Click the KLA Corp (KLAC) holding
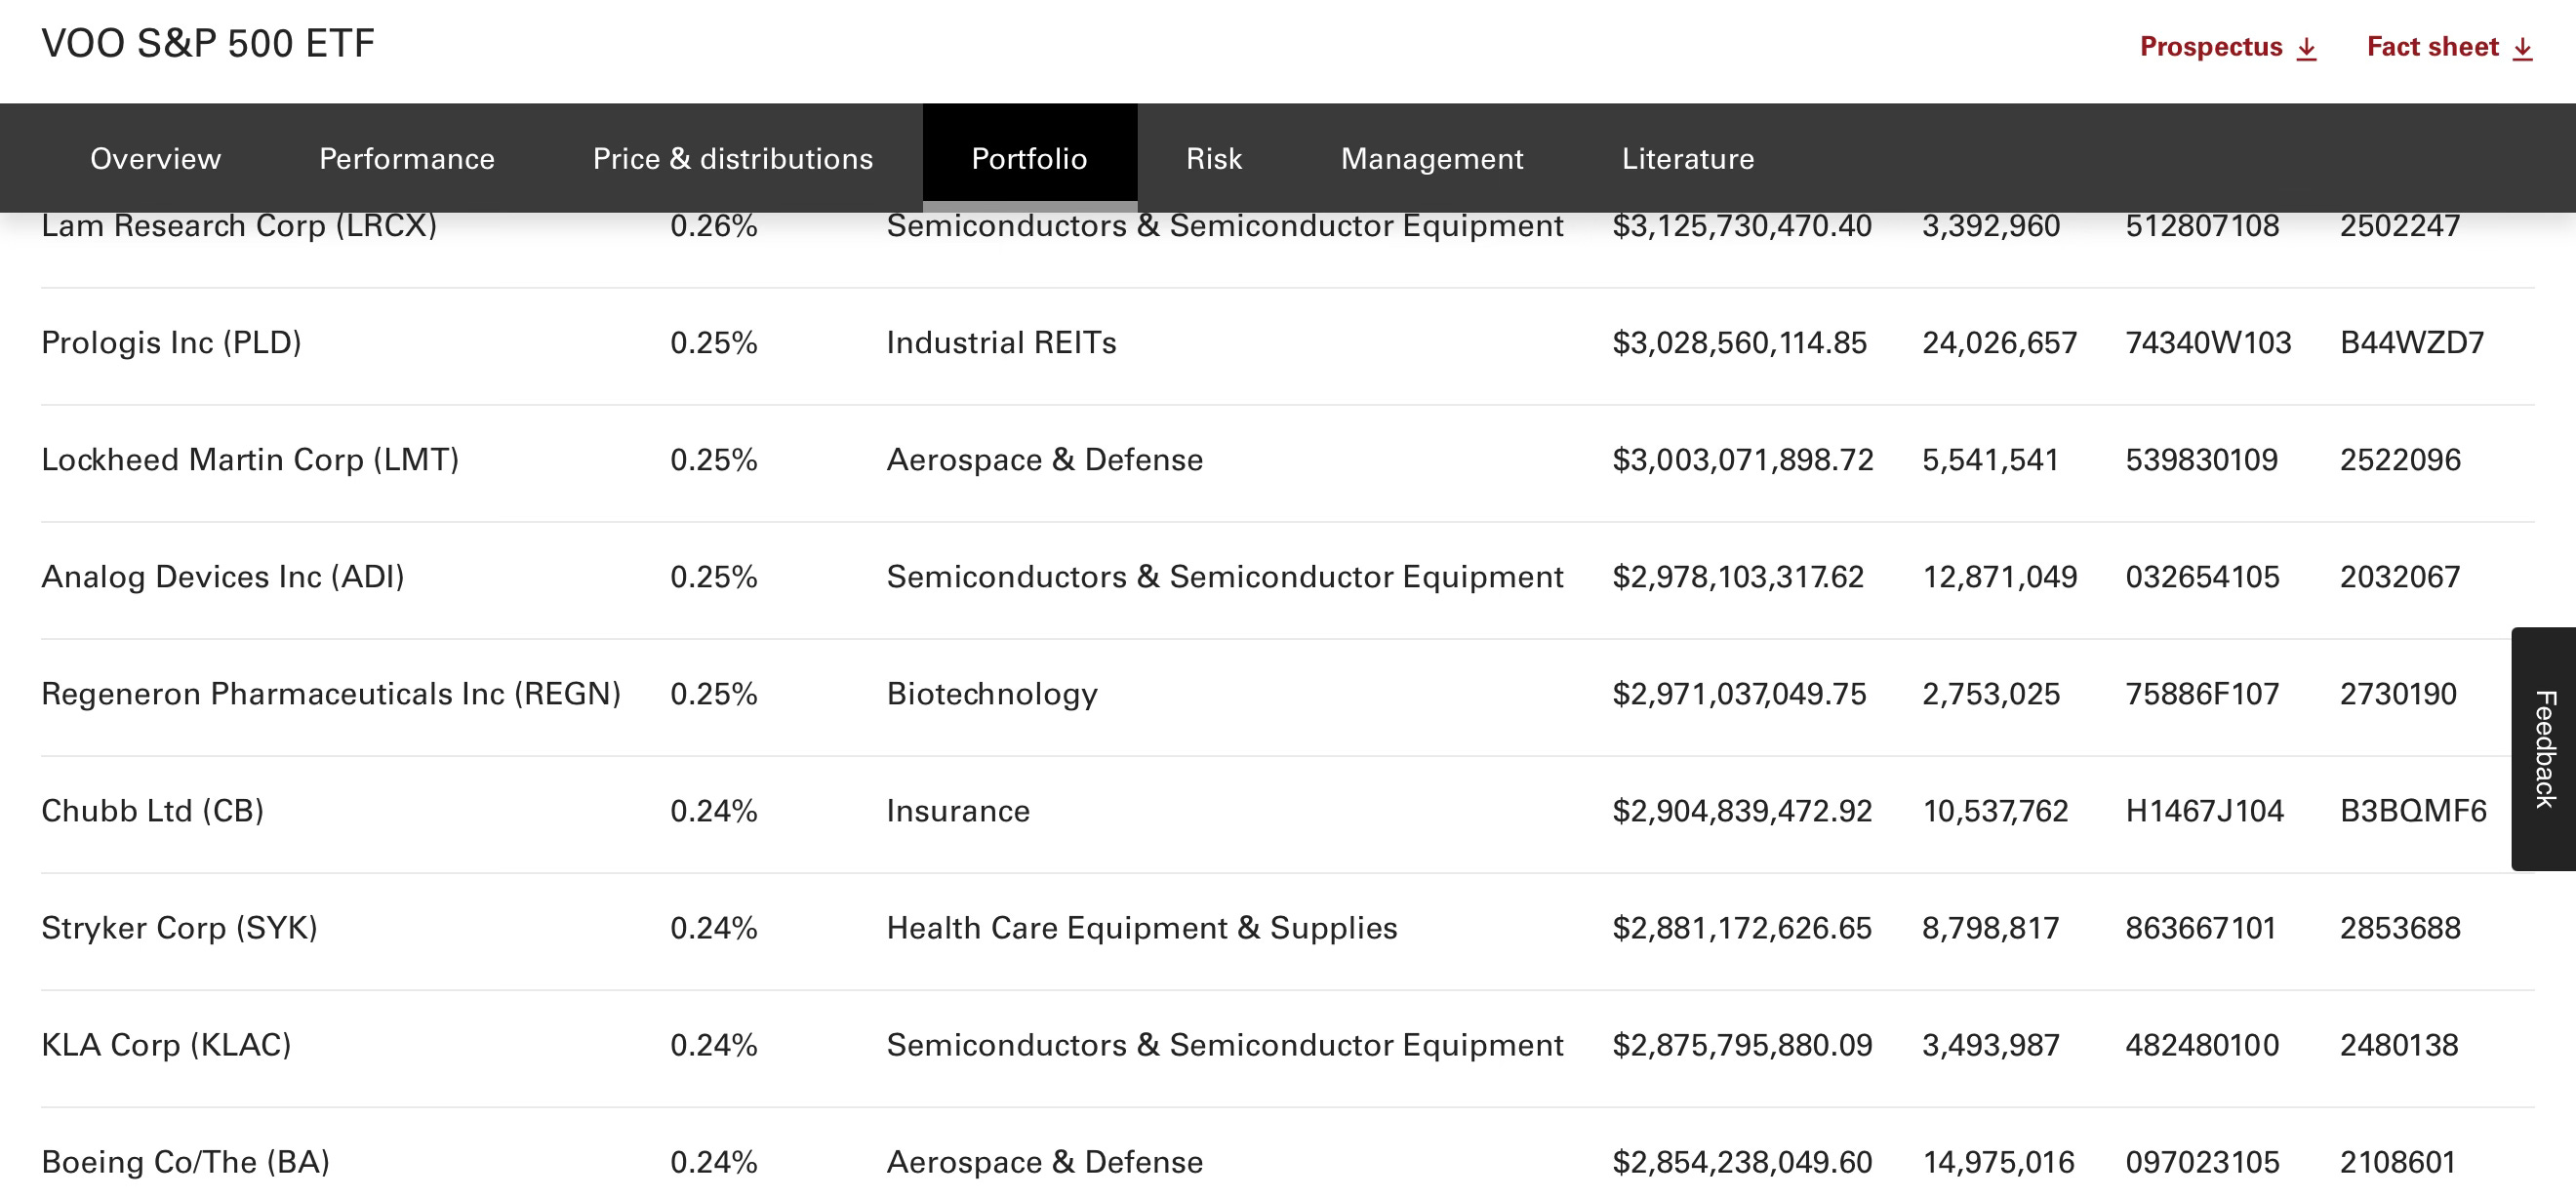2576x1198 pixels. (166, 1045)
